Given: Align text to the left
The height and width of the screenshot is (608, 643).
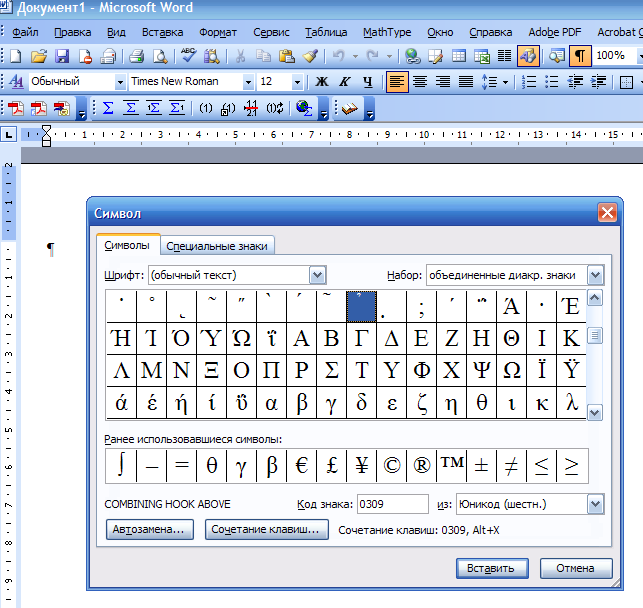Looking at the screenshot, I should click(x=397, y=82).
